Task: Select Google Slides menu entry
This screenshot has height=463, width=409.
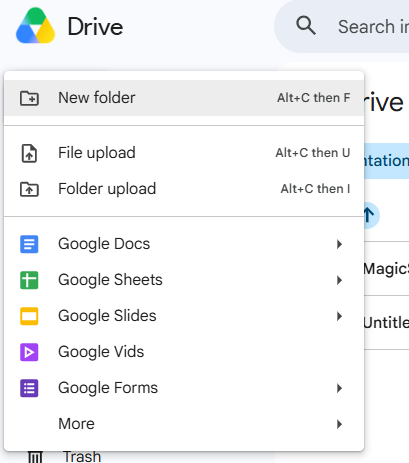Action: [x=184, y=316]
